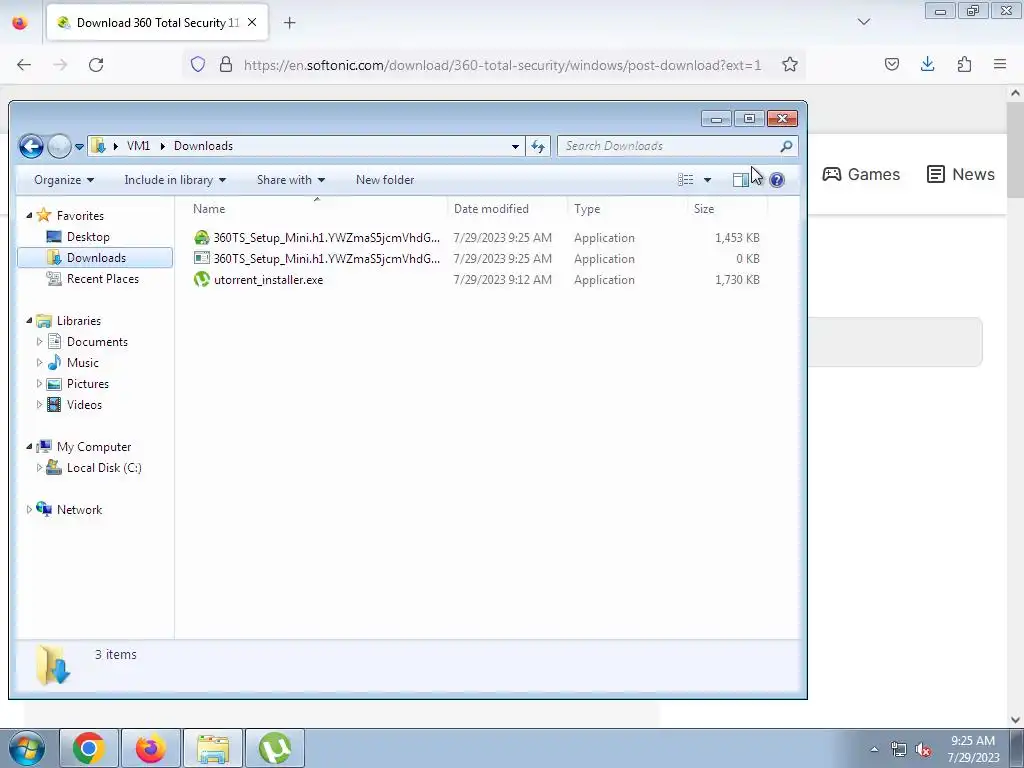Open the News section on Softonic

click(x=961, y=174)
